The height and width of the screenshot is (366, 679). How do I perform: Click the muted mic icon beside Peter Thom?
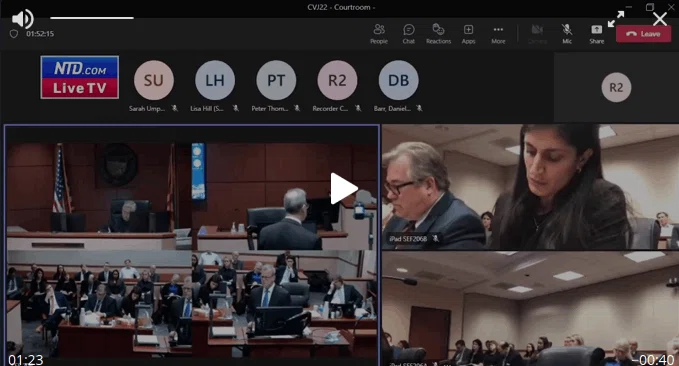[297, 108]
